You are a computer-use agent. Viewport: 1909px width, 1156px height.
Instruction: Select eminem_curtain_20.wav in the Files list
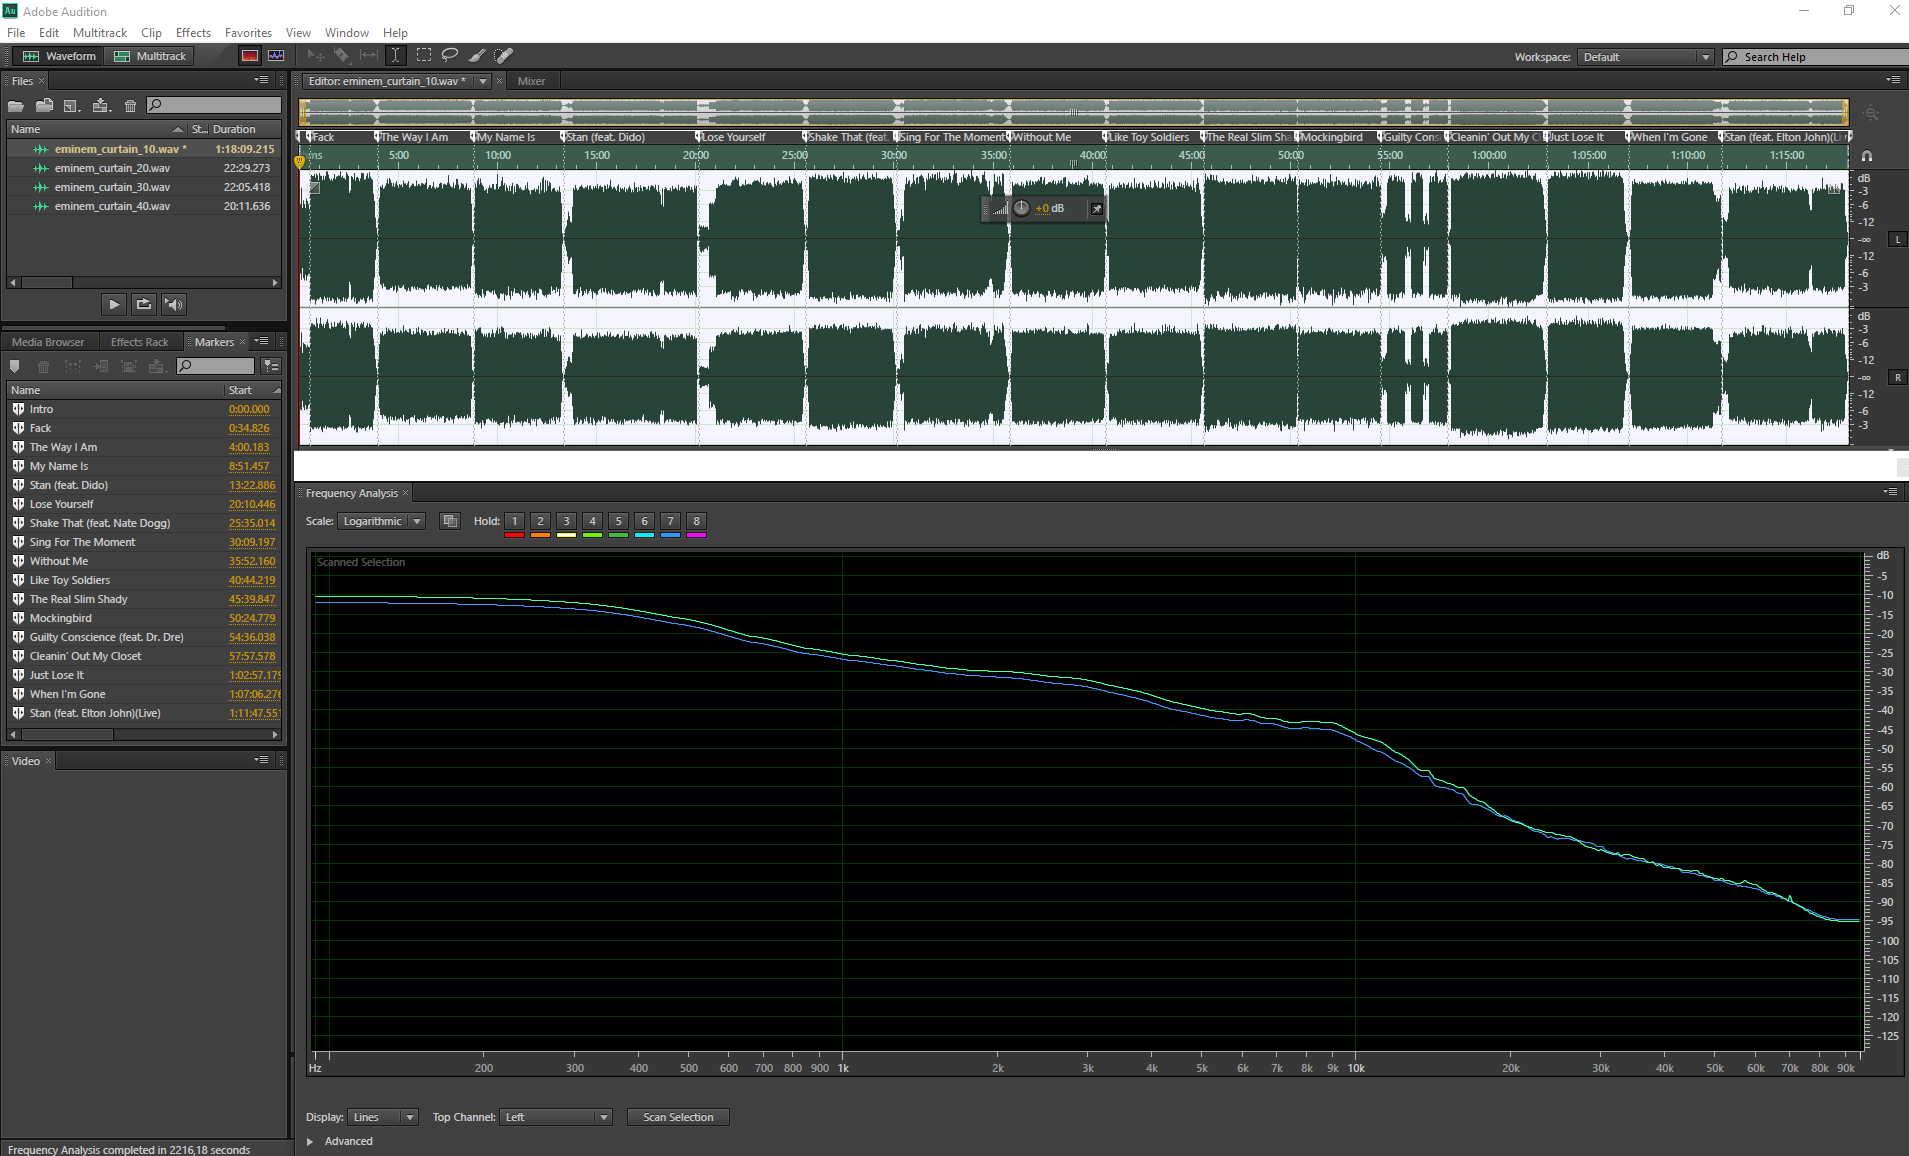coord(144,168)
